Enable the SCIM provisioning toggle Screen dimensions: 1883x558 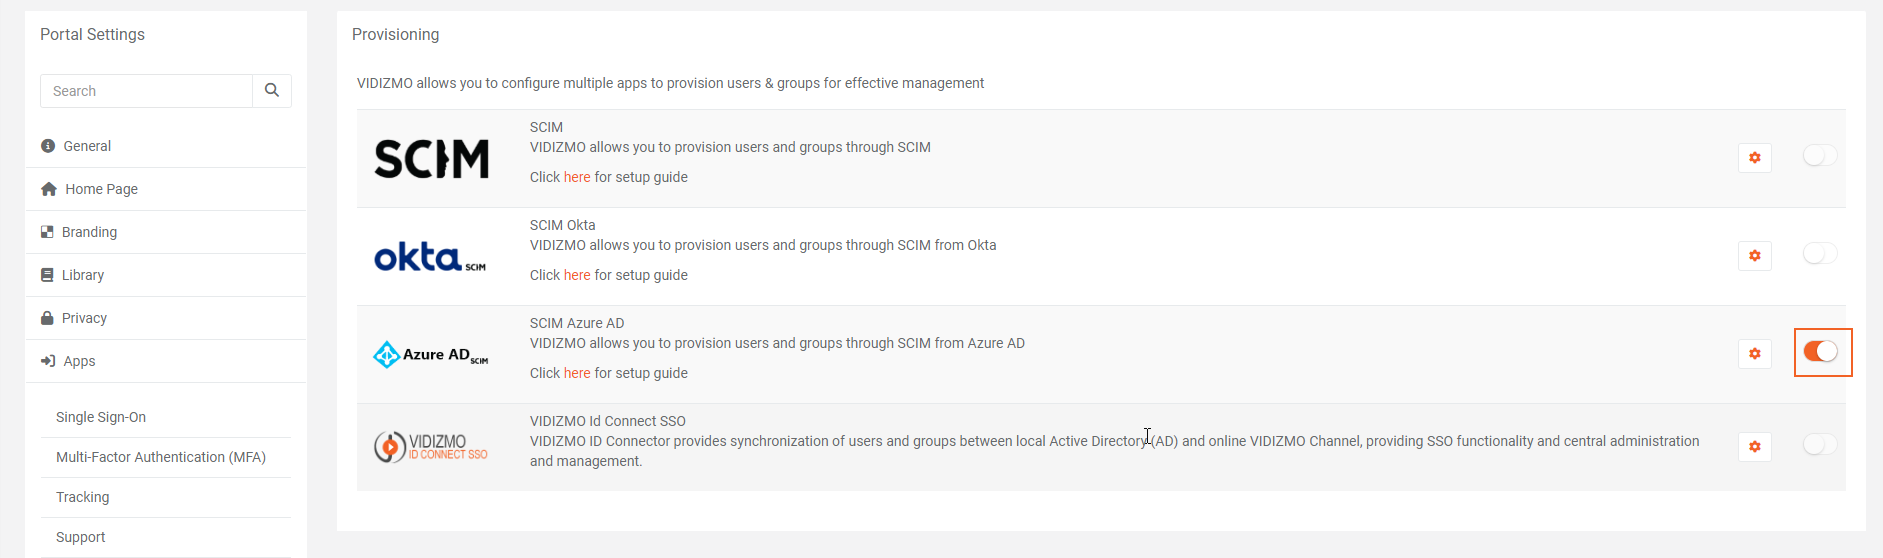point(1819,155)
